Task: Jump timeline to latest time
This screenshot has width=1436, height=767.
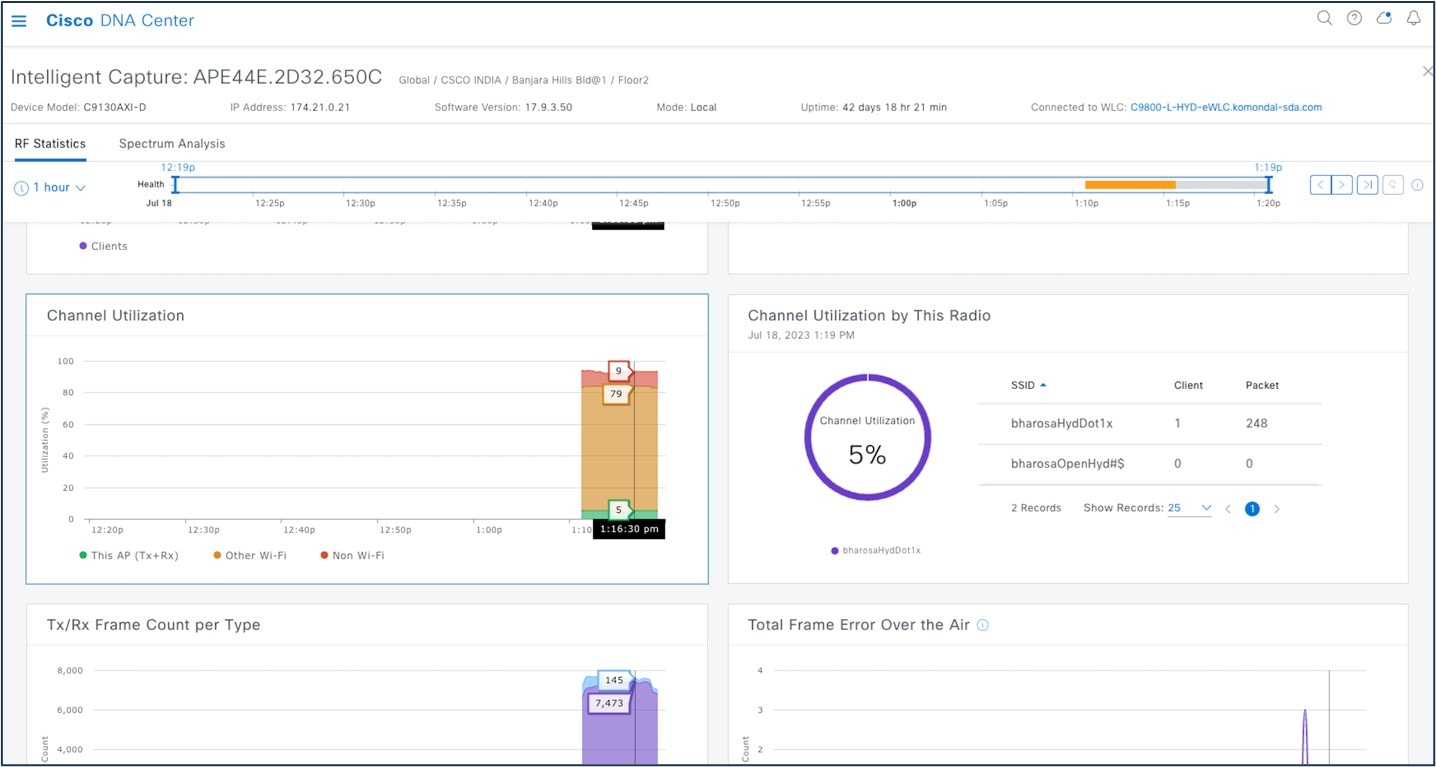Action: (x=1367, y=185)
